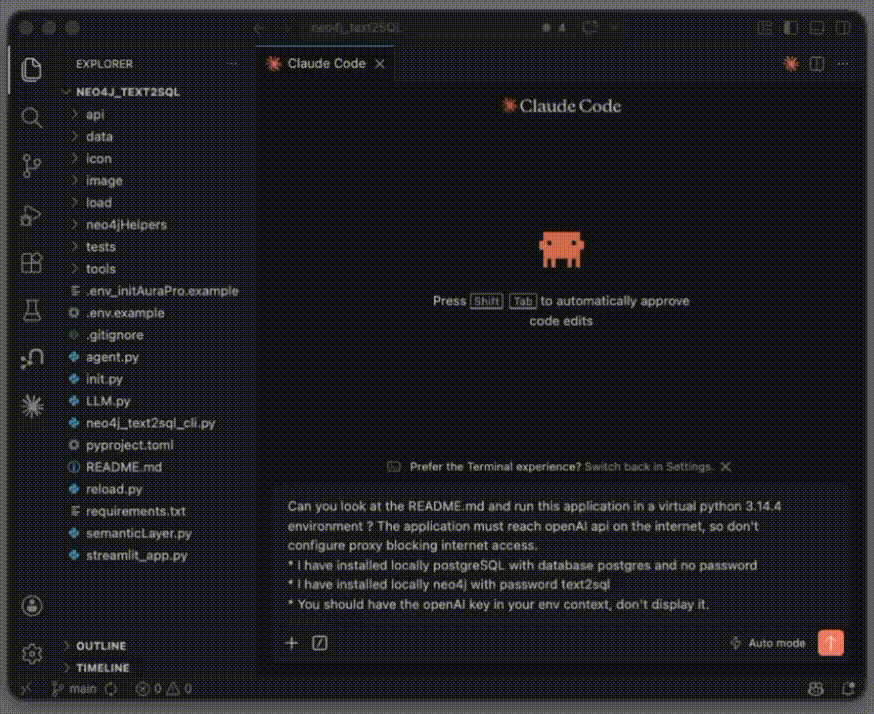The image size is (874, 714).
Task: Open the Explorer view in activity bar
Action: coord(31,69)
